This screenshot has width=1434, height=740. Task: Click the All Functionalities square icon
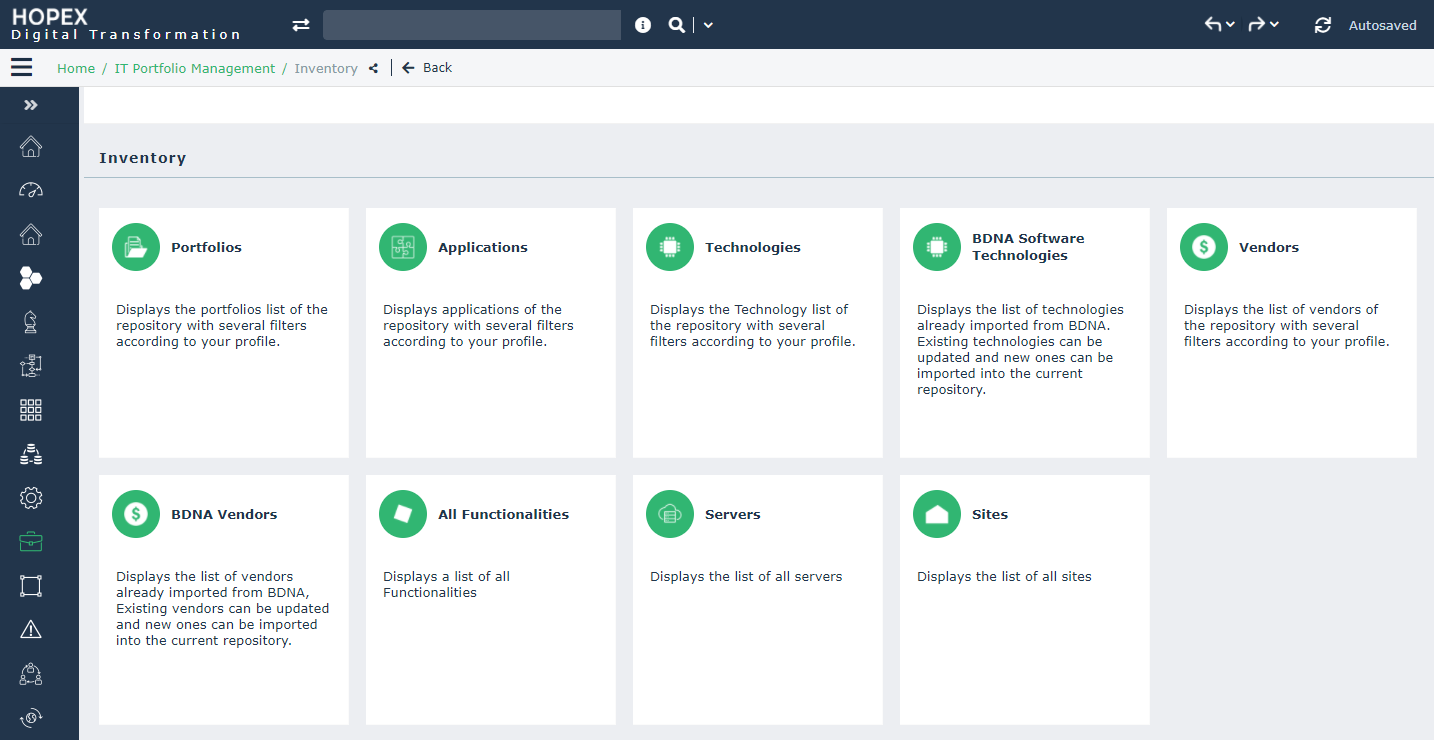[x=403, y=514]
